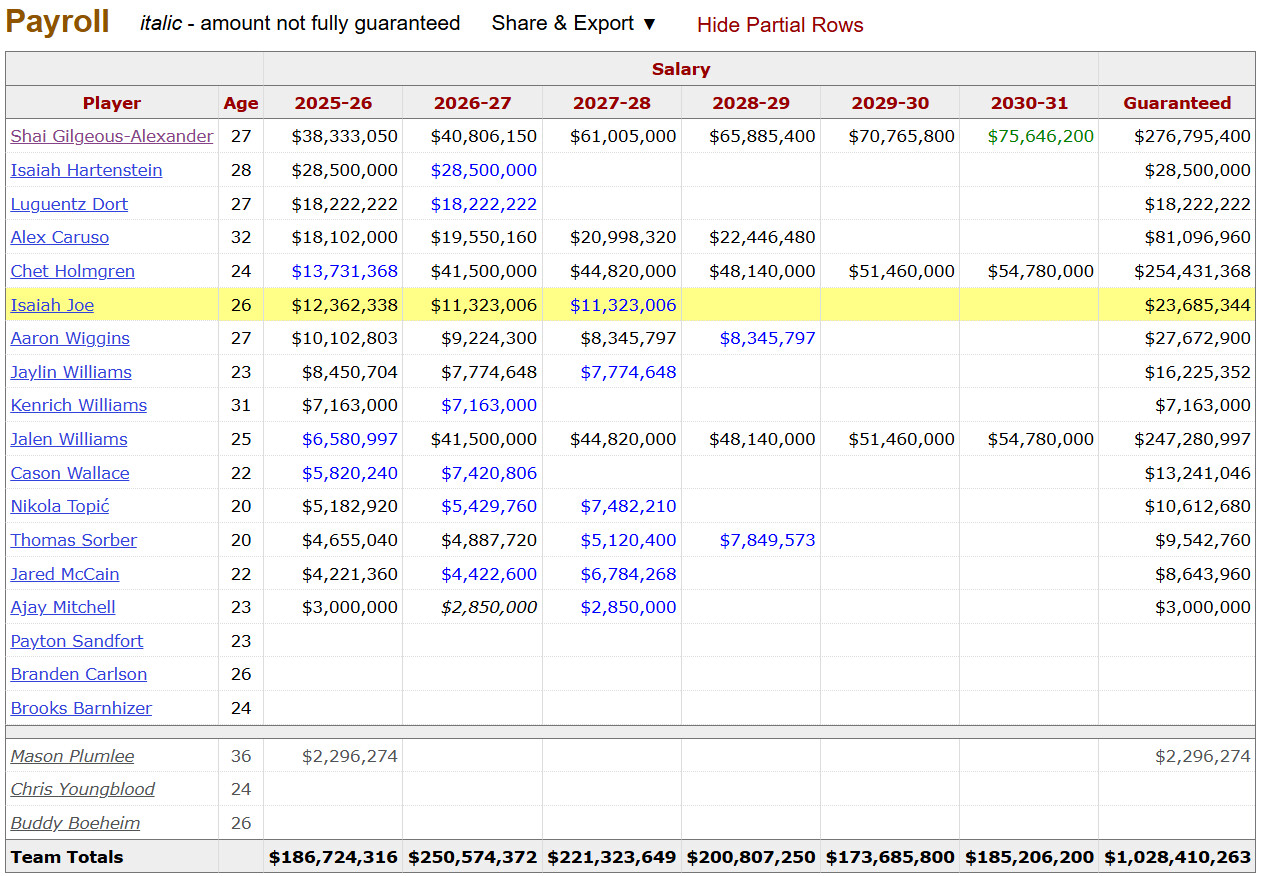Sort by 2026-27 salary column

472,103
